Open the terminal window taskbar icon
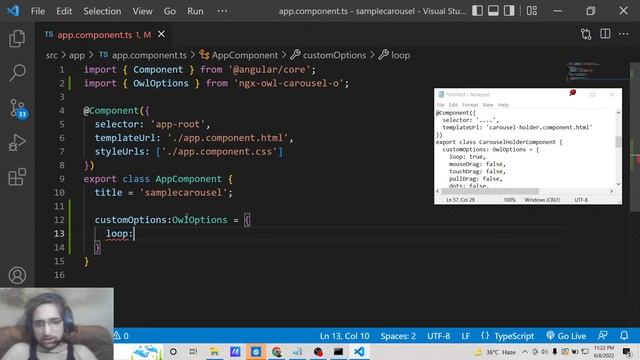The width and height of the screenshot is (640, 360). (338, 351)
